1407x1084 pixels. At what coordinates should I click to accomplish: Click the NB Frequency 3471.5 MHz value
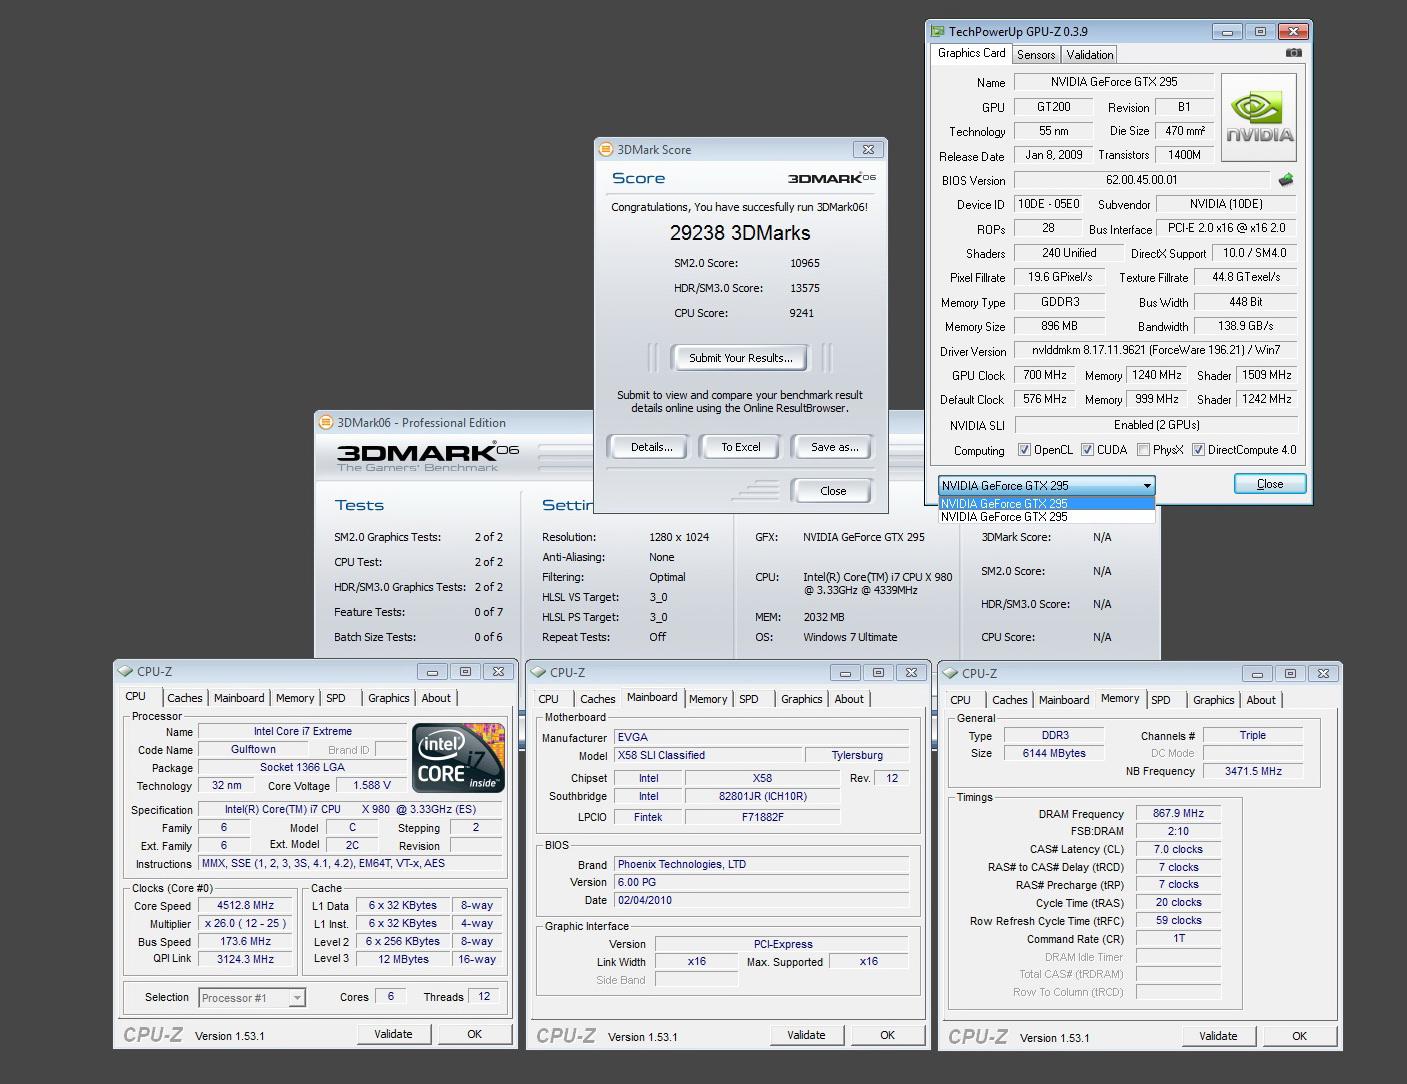[x=1253, y=771]
